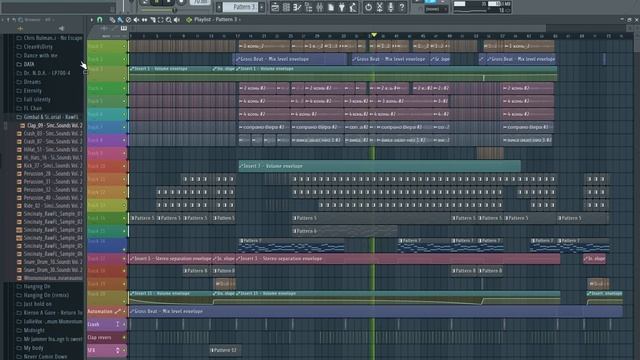Select Clap_09 - Sinc.Sounds Vol. 2 sample
The image size is (640, 360).
click(55, 125)
